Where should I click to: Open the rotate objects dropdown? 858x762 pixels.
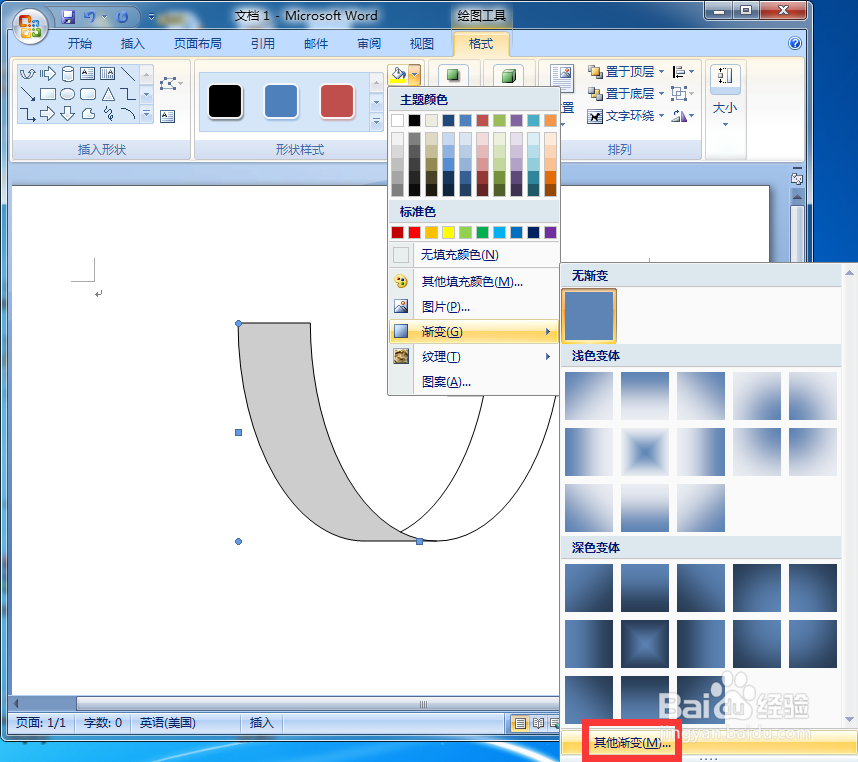pyautogui.click(x=683, y=116)
